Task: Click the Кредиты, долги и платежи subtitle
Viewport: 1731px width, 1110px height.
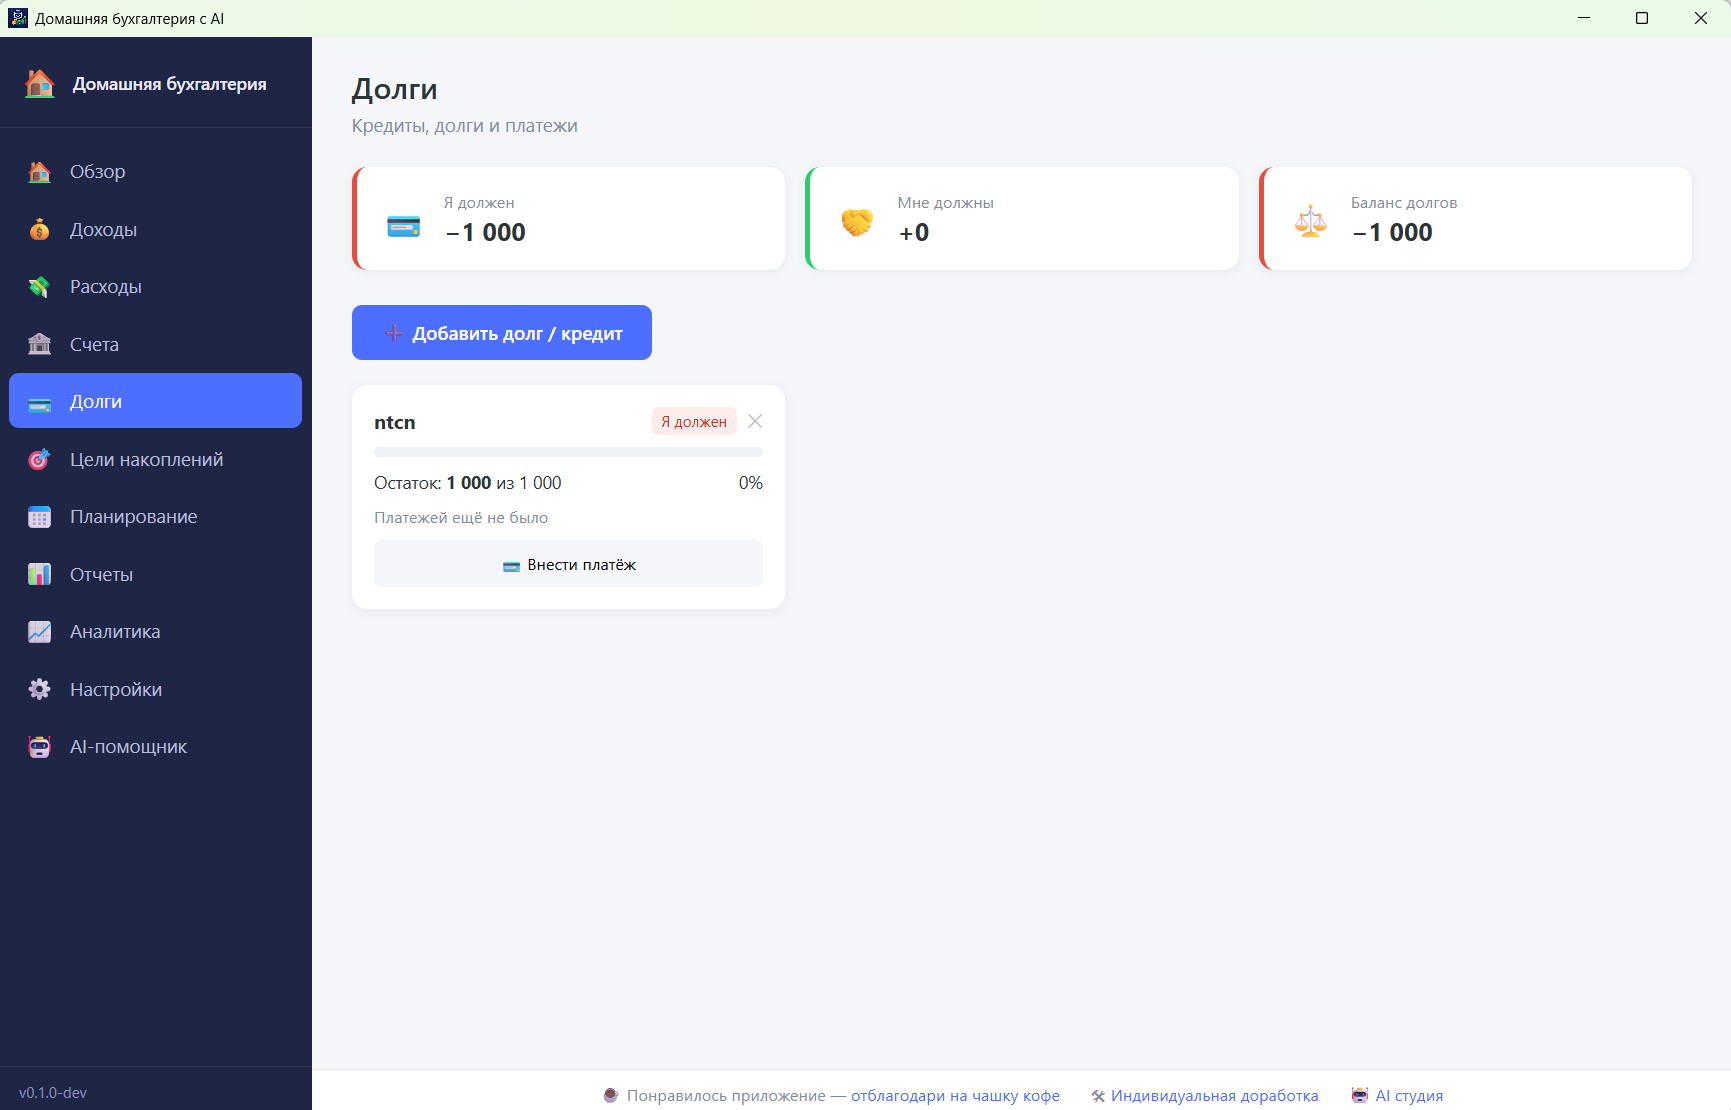Action: [465, 126]
